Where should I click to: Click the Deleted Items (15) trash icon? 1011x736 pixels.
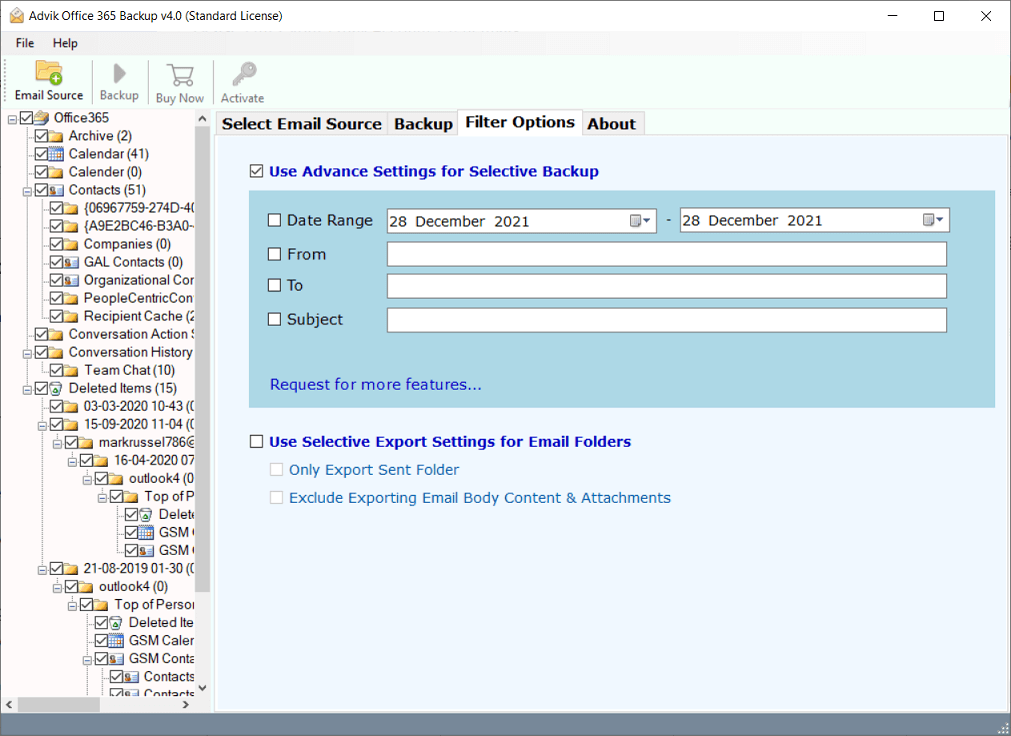coord(56,388)
